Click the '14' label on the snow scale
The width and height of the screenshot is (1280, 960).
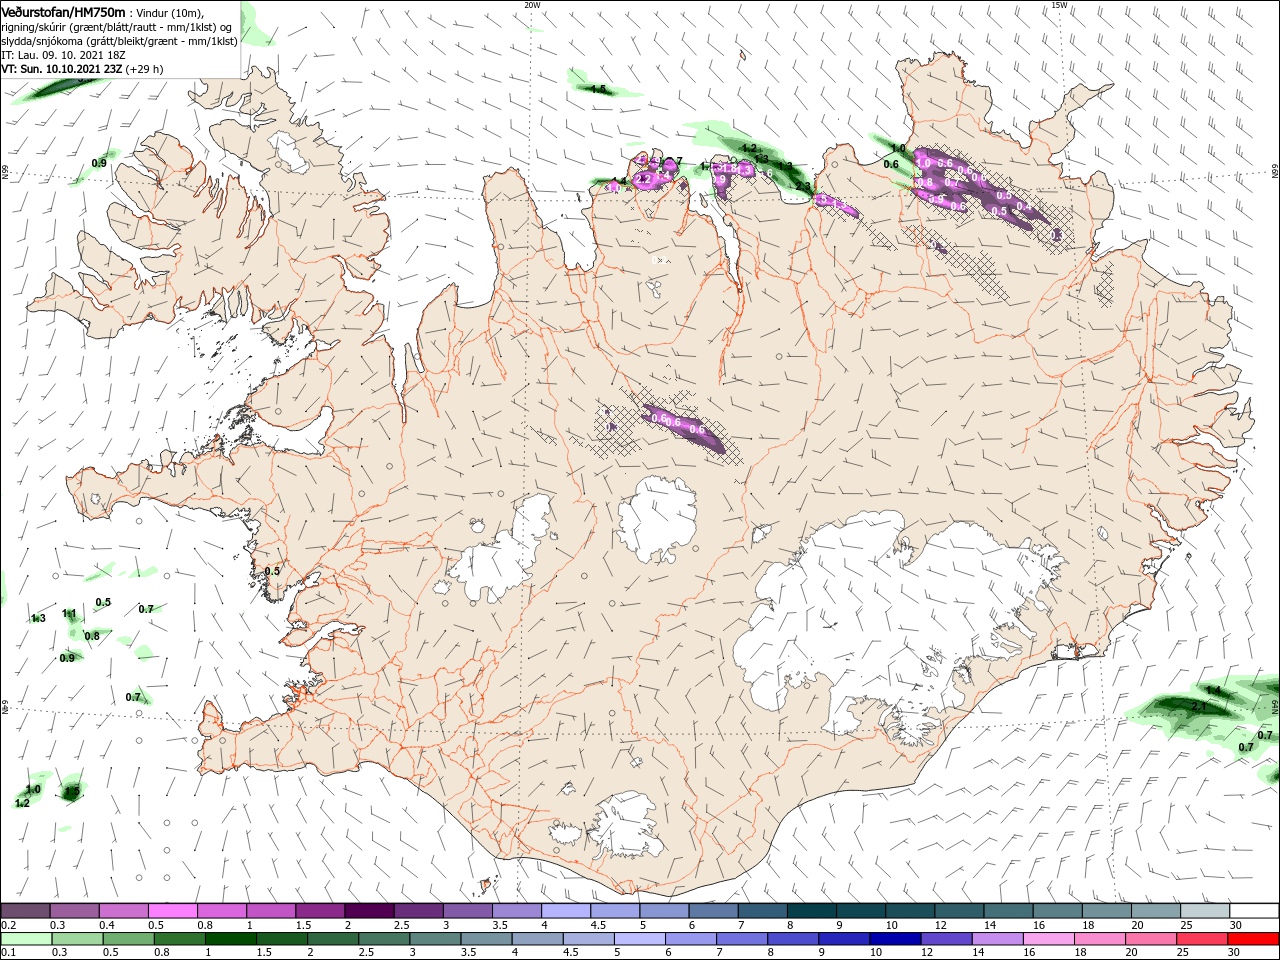(990, 925)
